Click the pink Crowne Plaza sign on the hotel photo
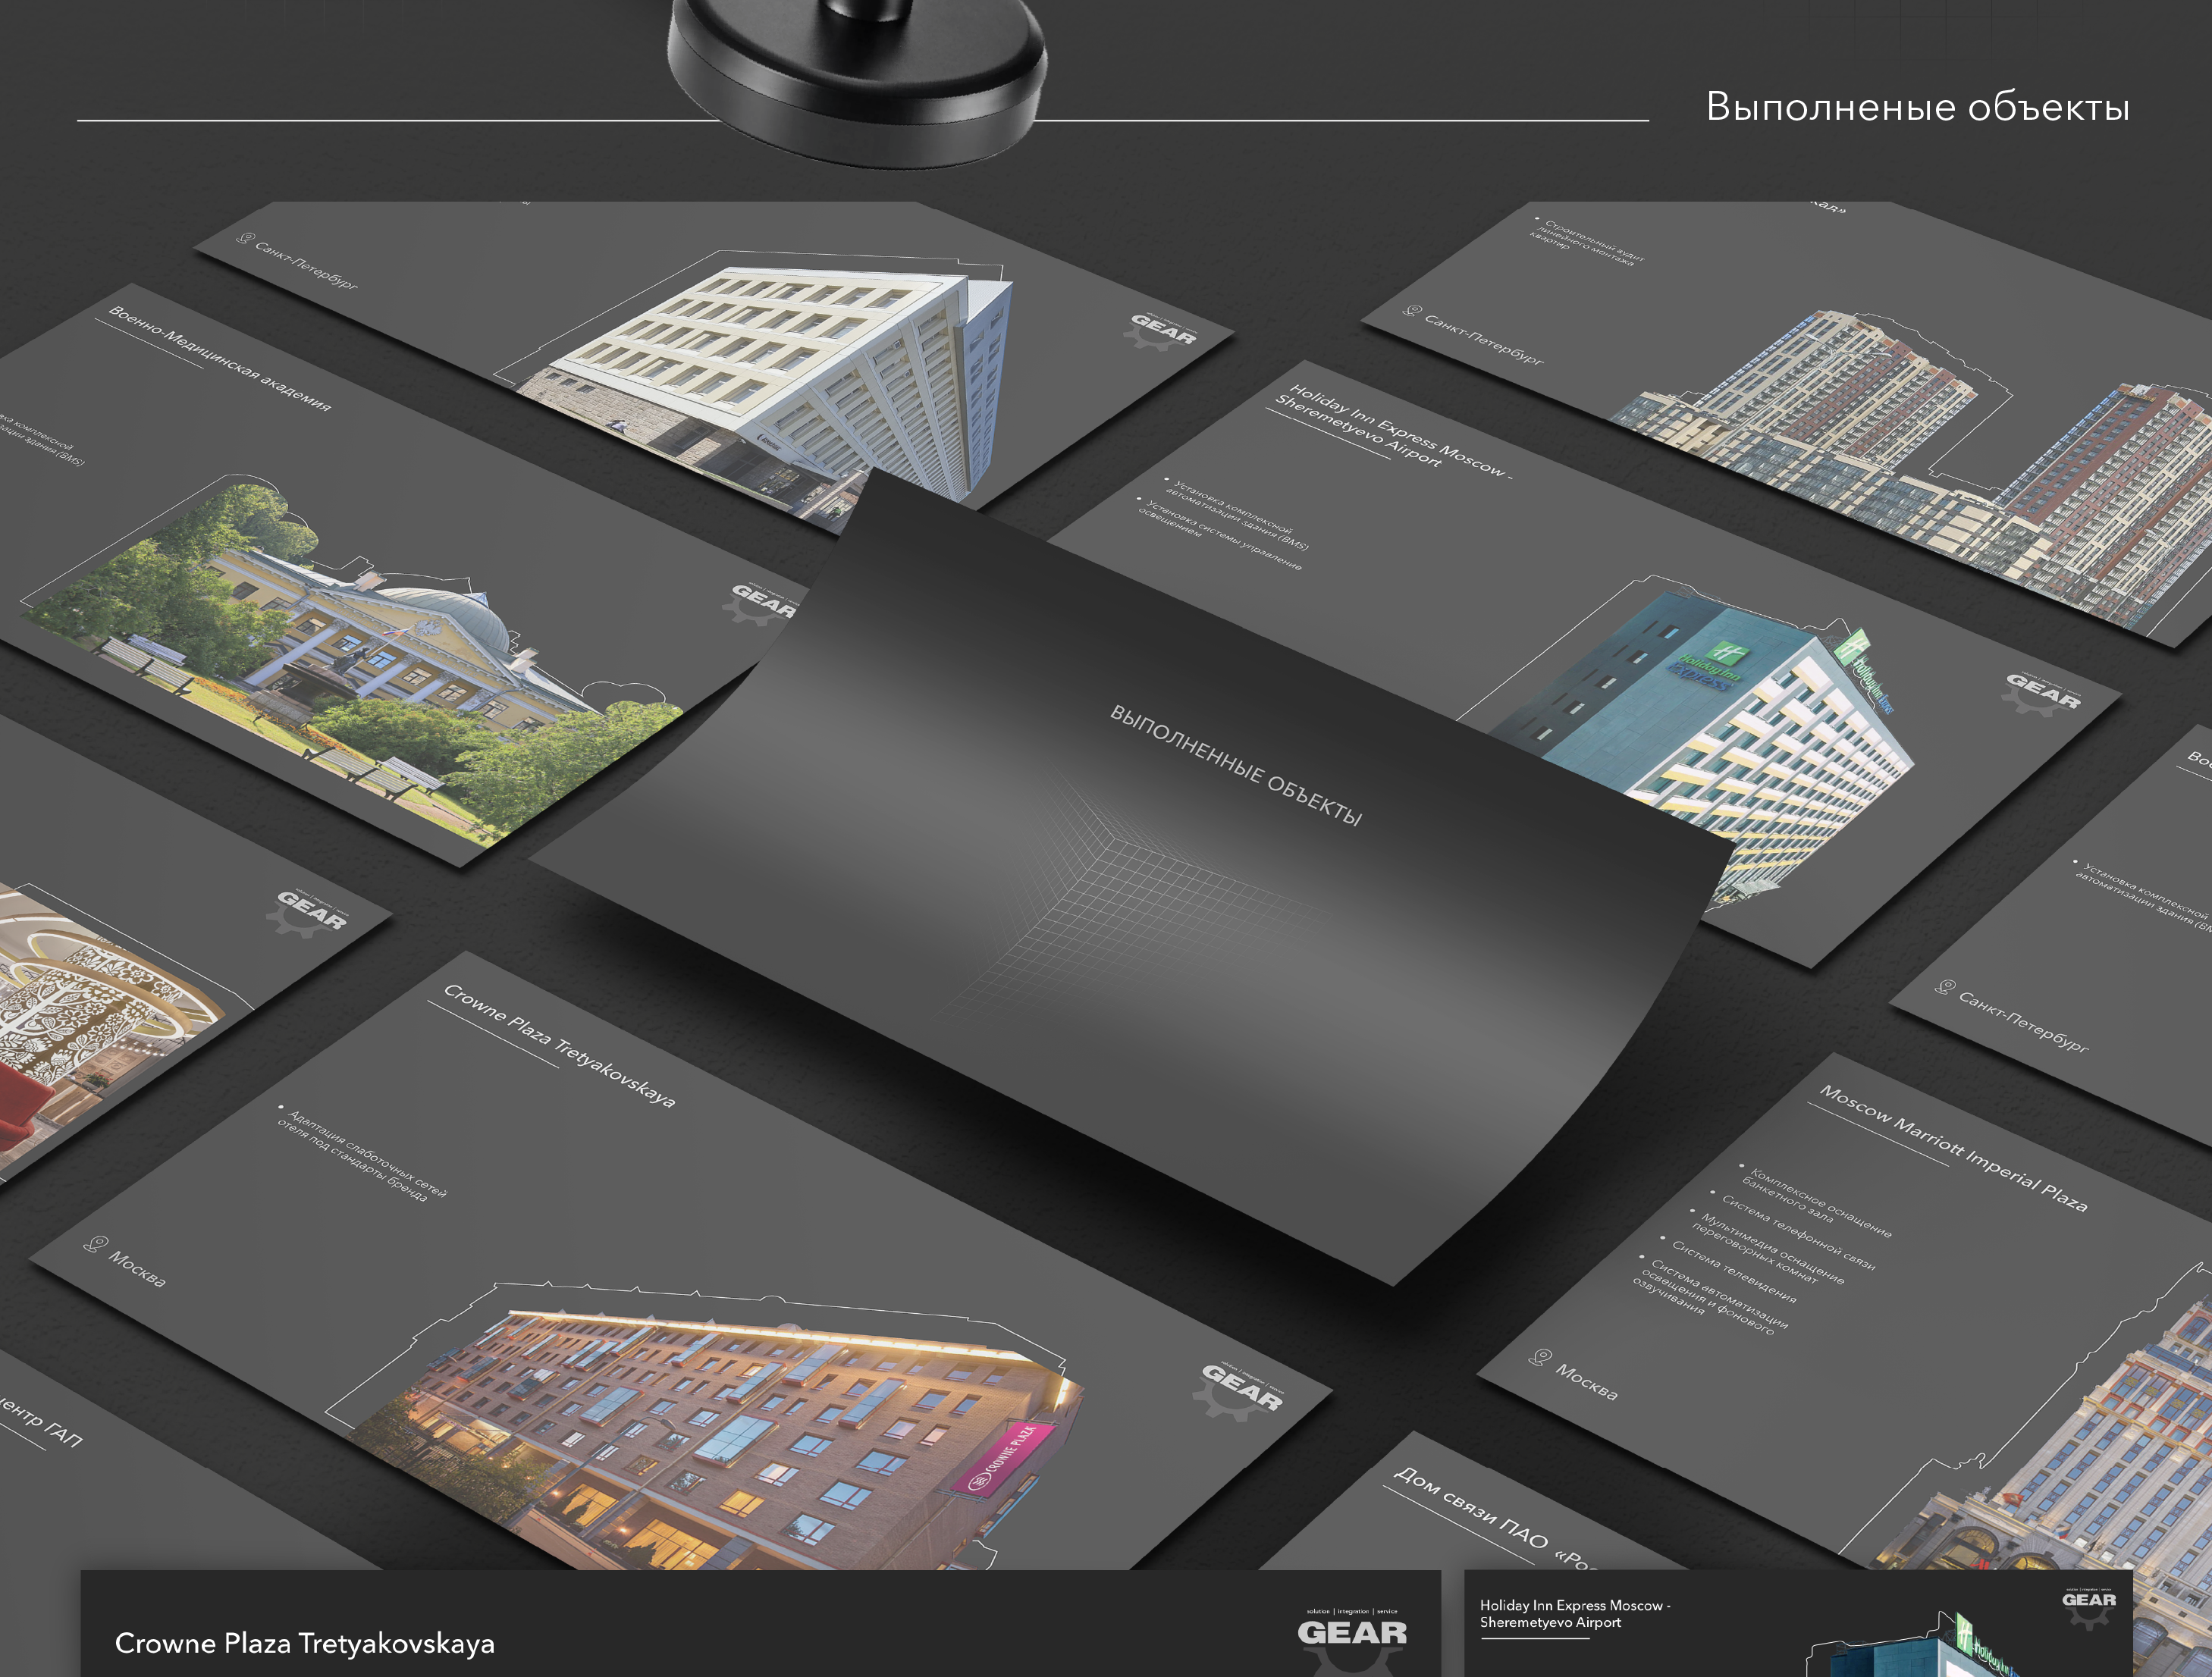The width and height of the screenshot is (2212, 1677). coord(1003,1457)
